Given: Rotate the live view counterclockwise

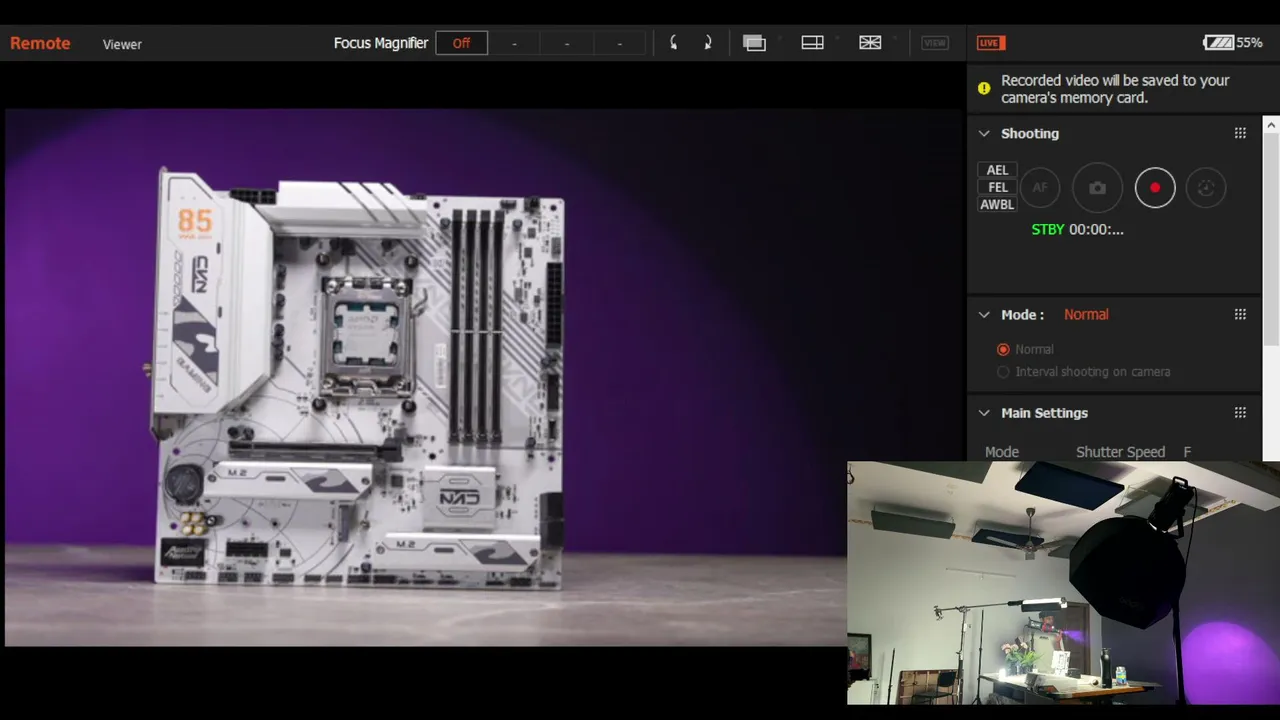Looking at the screenshot, I should coord(673,43).
